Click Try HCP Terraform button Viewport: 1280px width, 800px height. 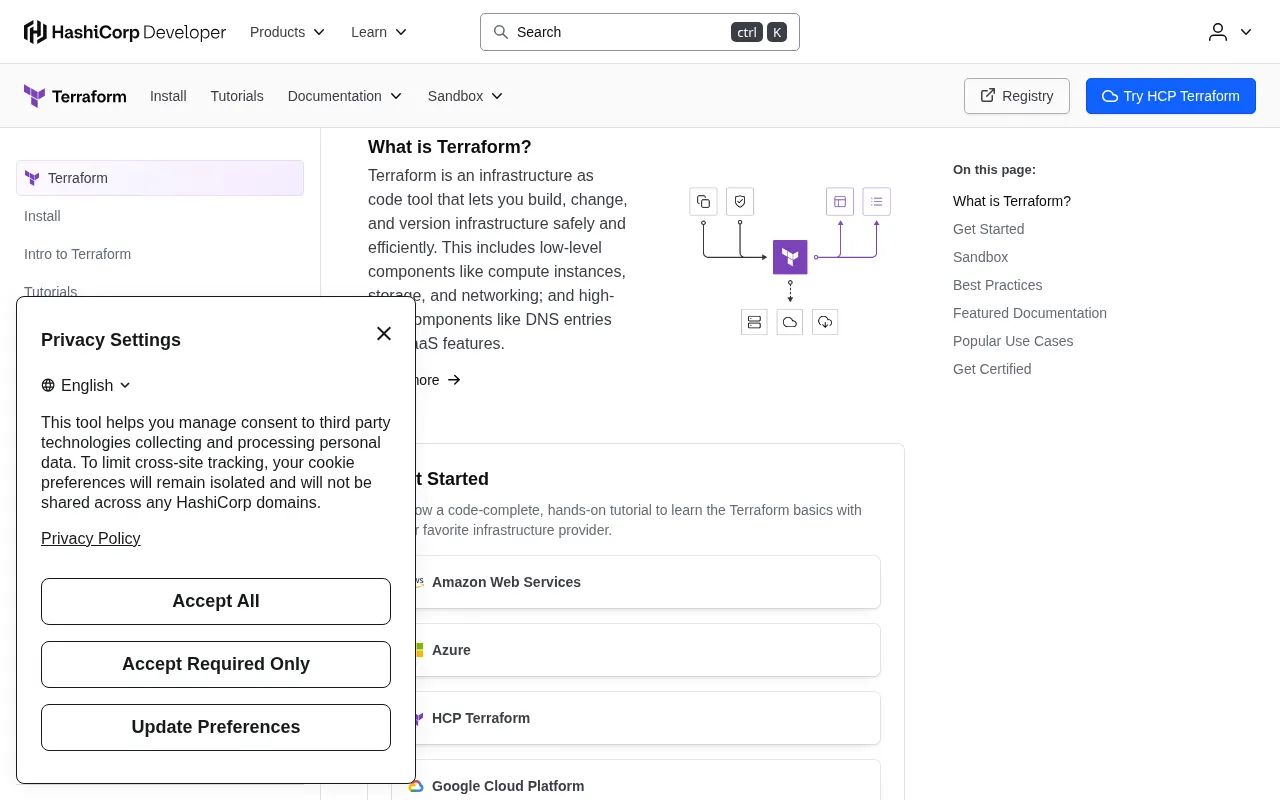point(1171,96)
